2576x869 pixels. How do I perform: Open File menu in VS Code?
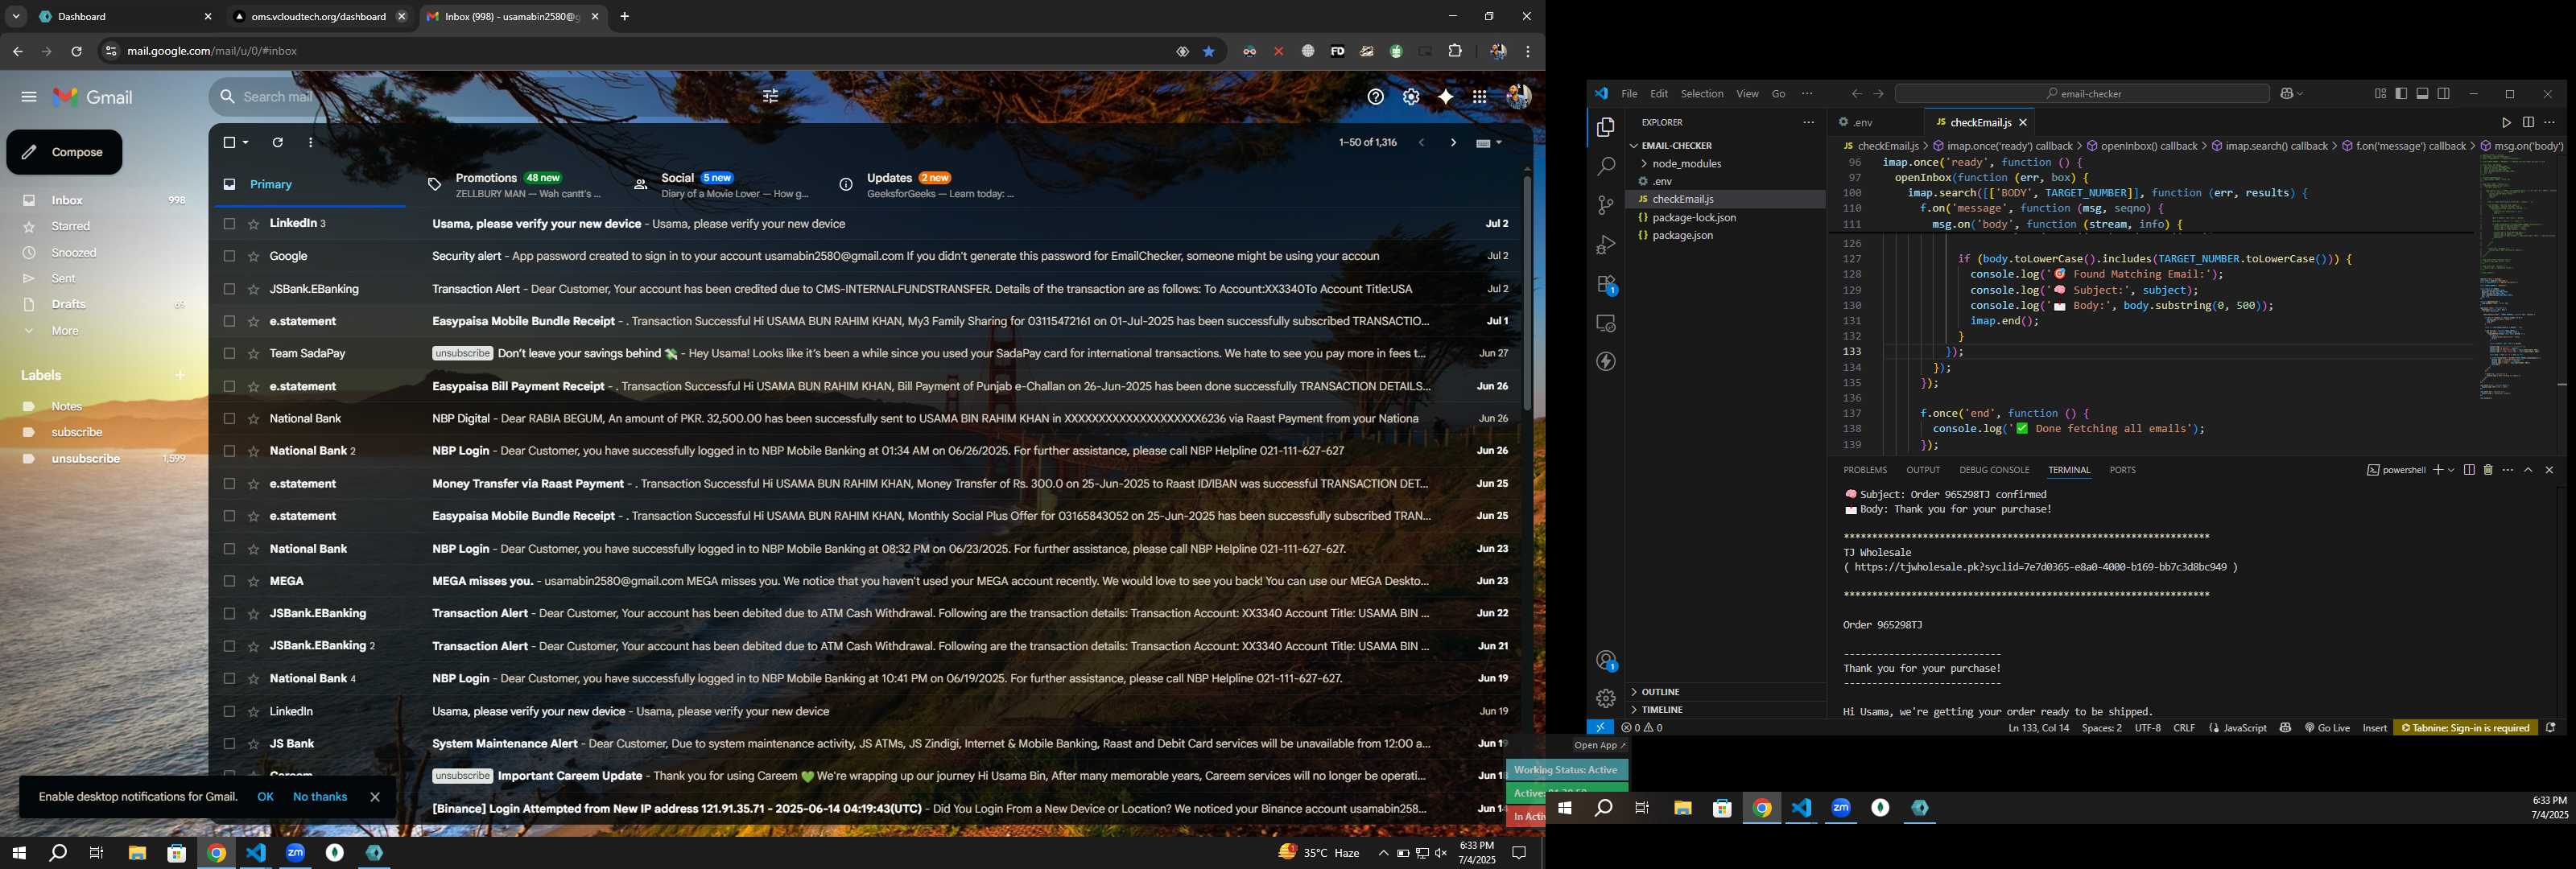click(x=1629, y=94)
